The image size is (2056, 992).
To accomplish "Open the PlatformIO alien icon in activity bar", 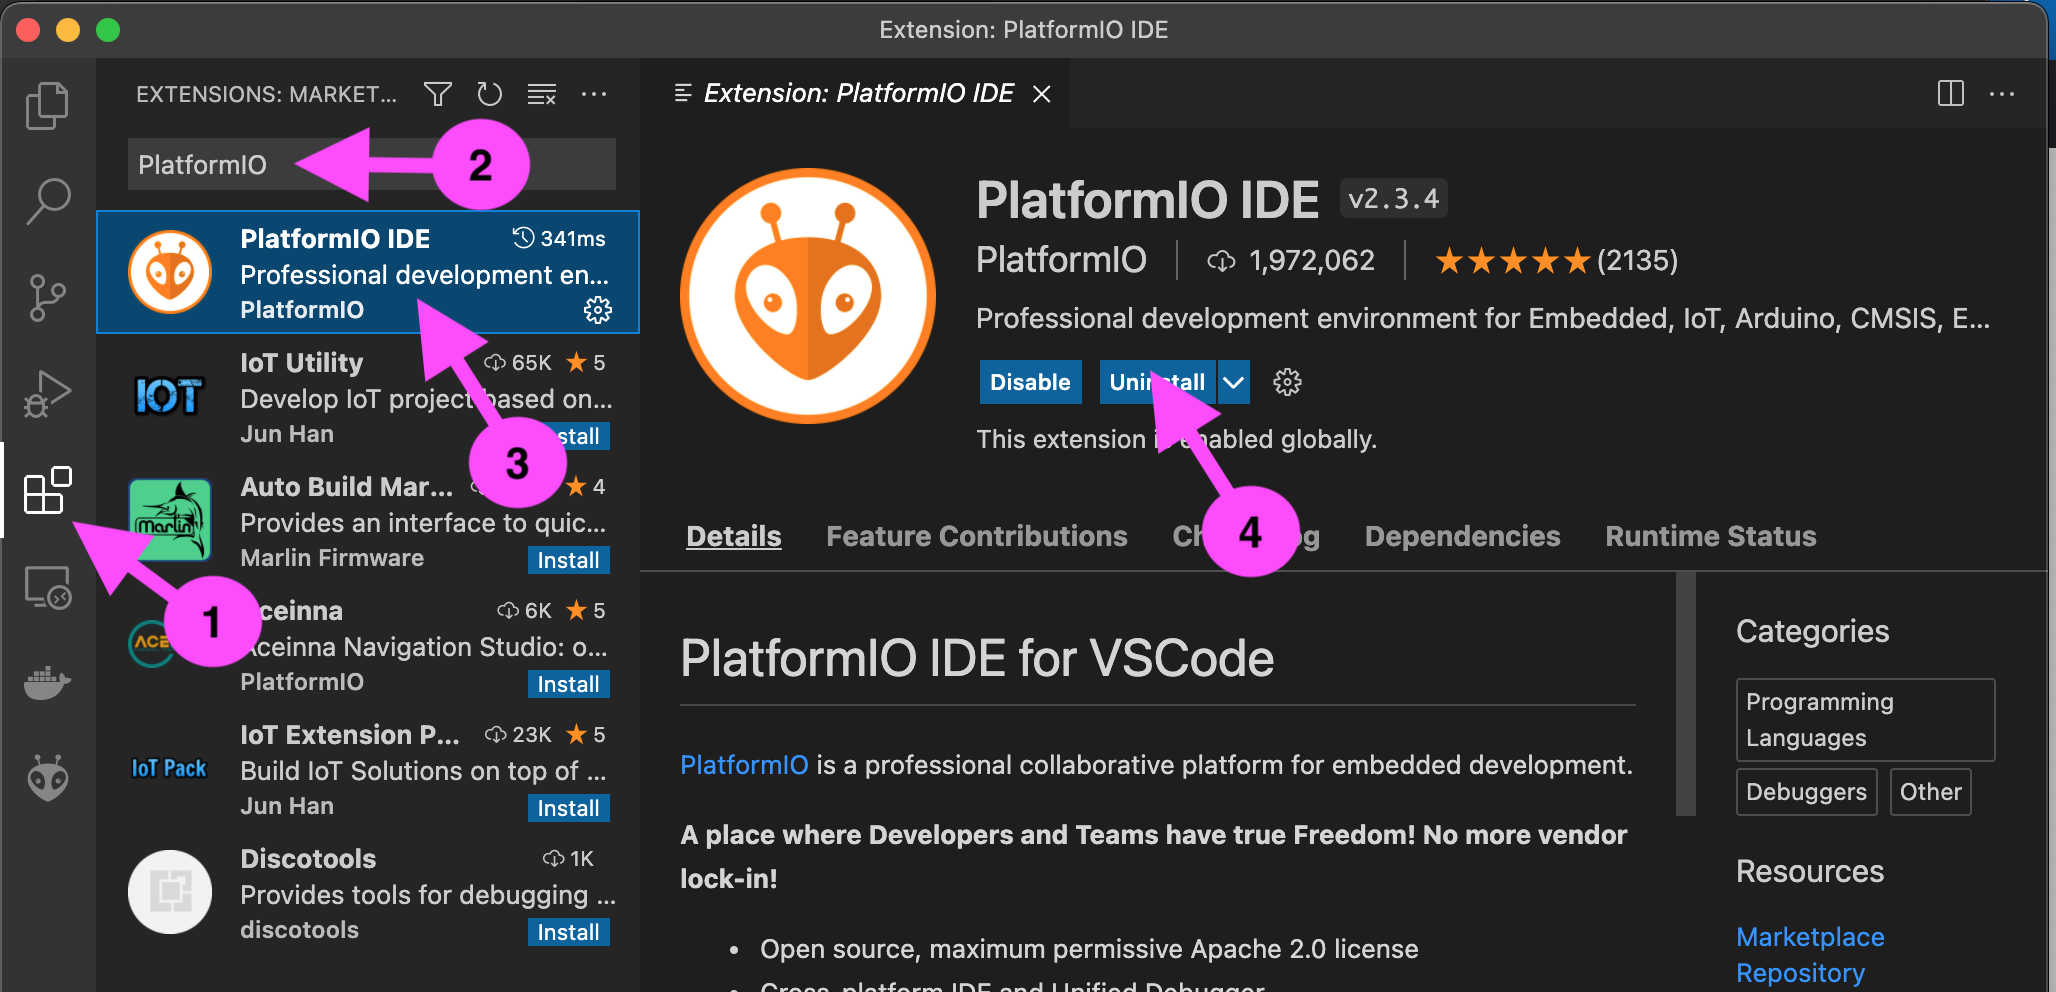I will coord(47,778).
